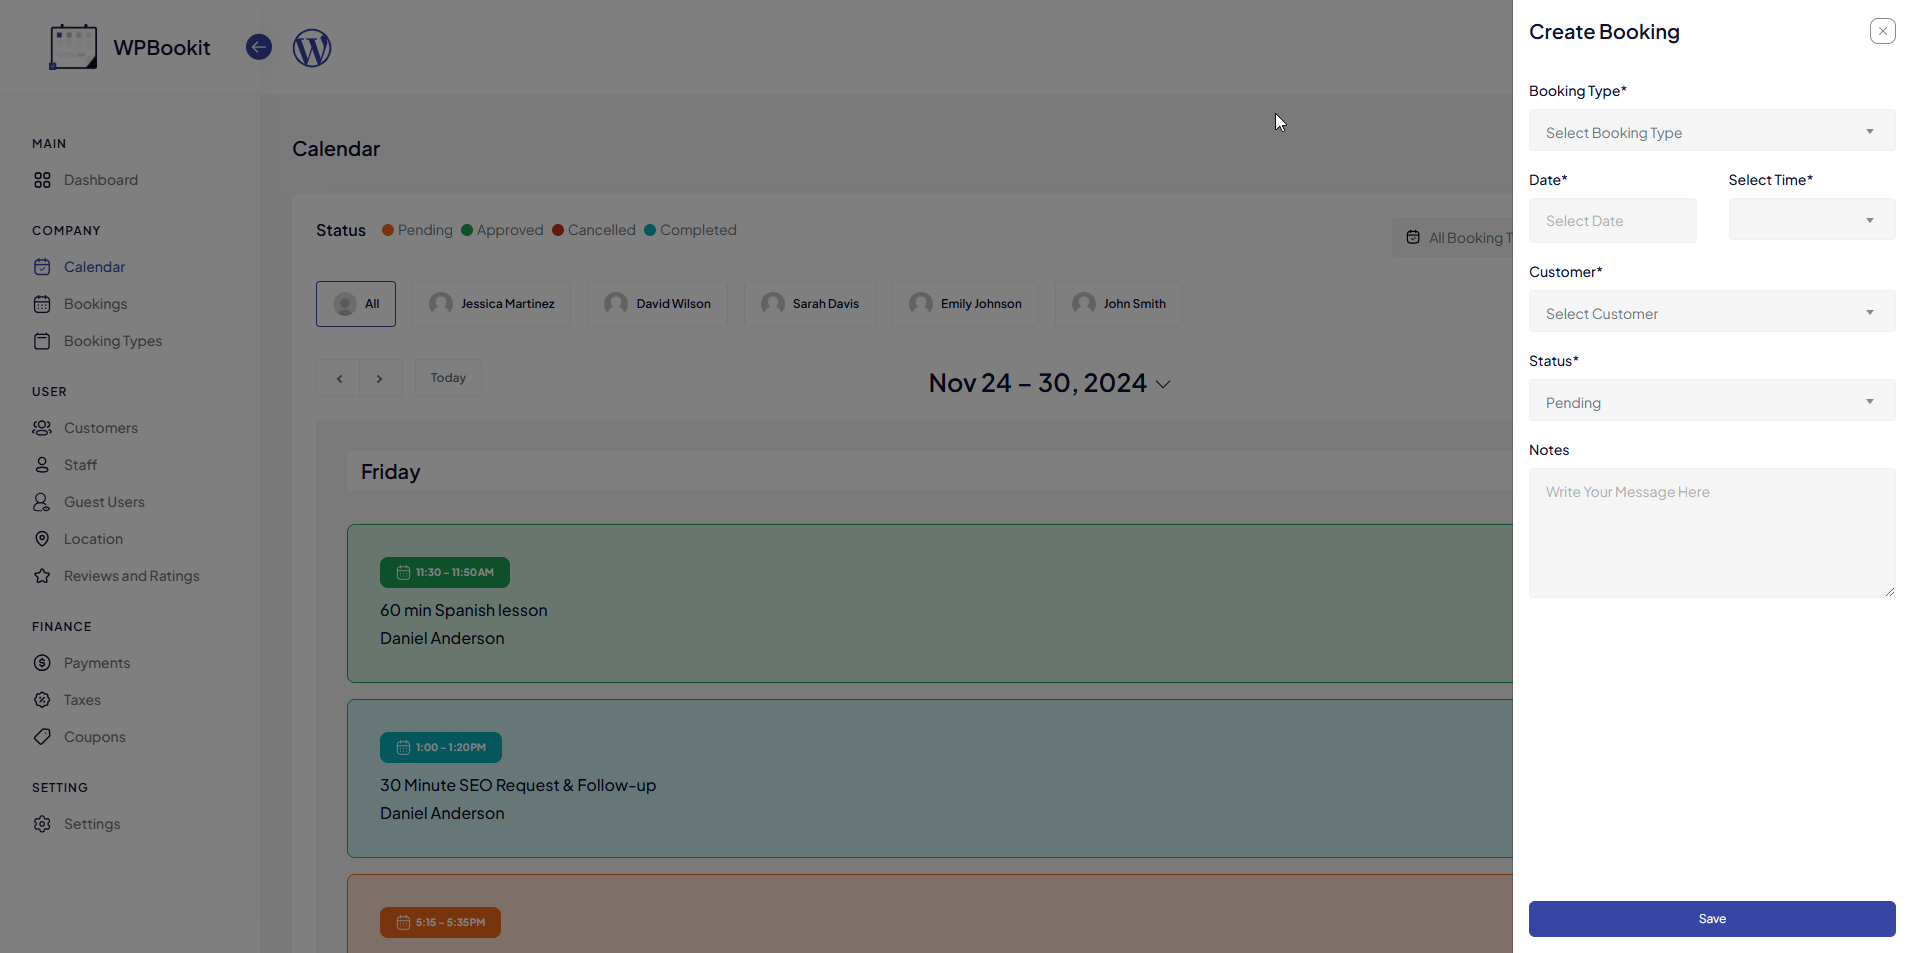Click the WordPress logo icon
1908x953 pixels.
tap(312, 48)
